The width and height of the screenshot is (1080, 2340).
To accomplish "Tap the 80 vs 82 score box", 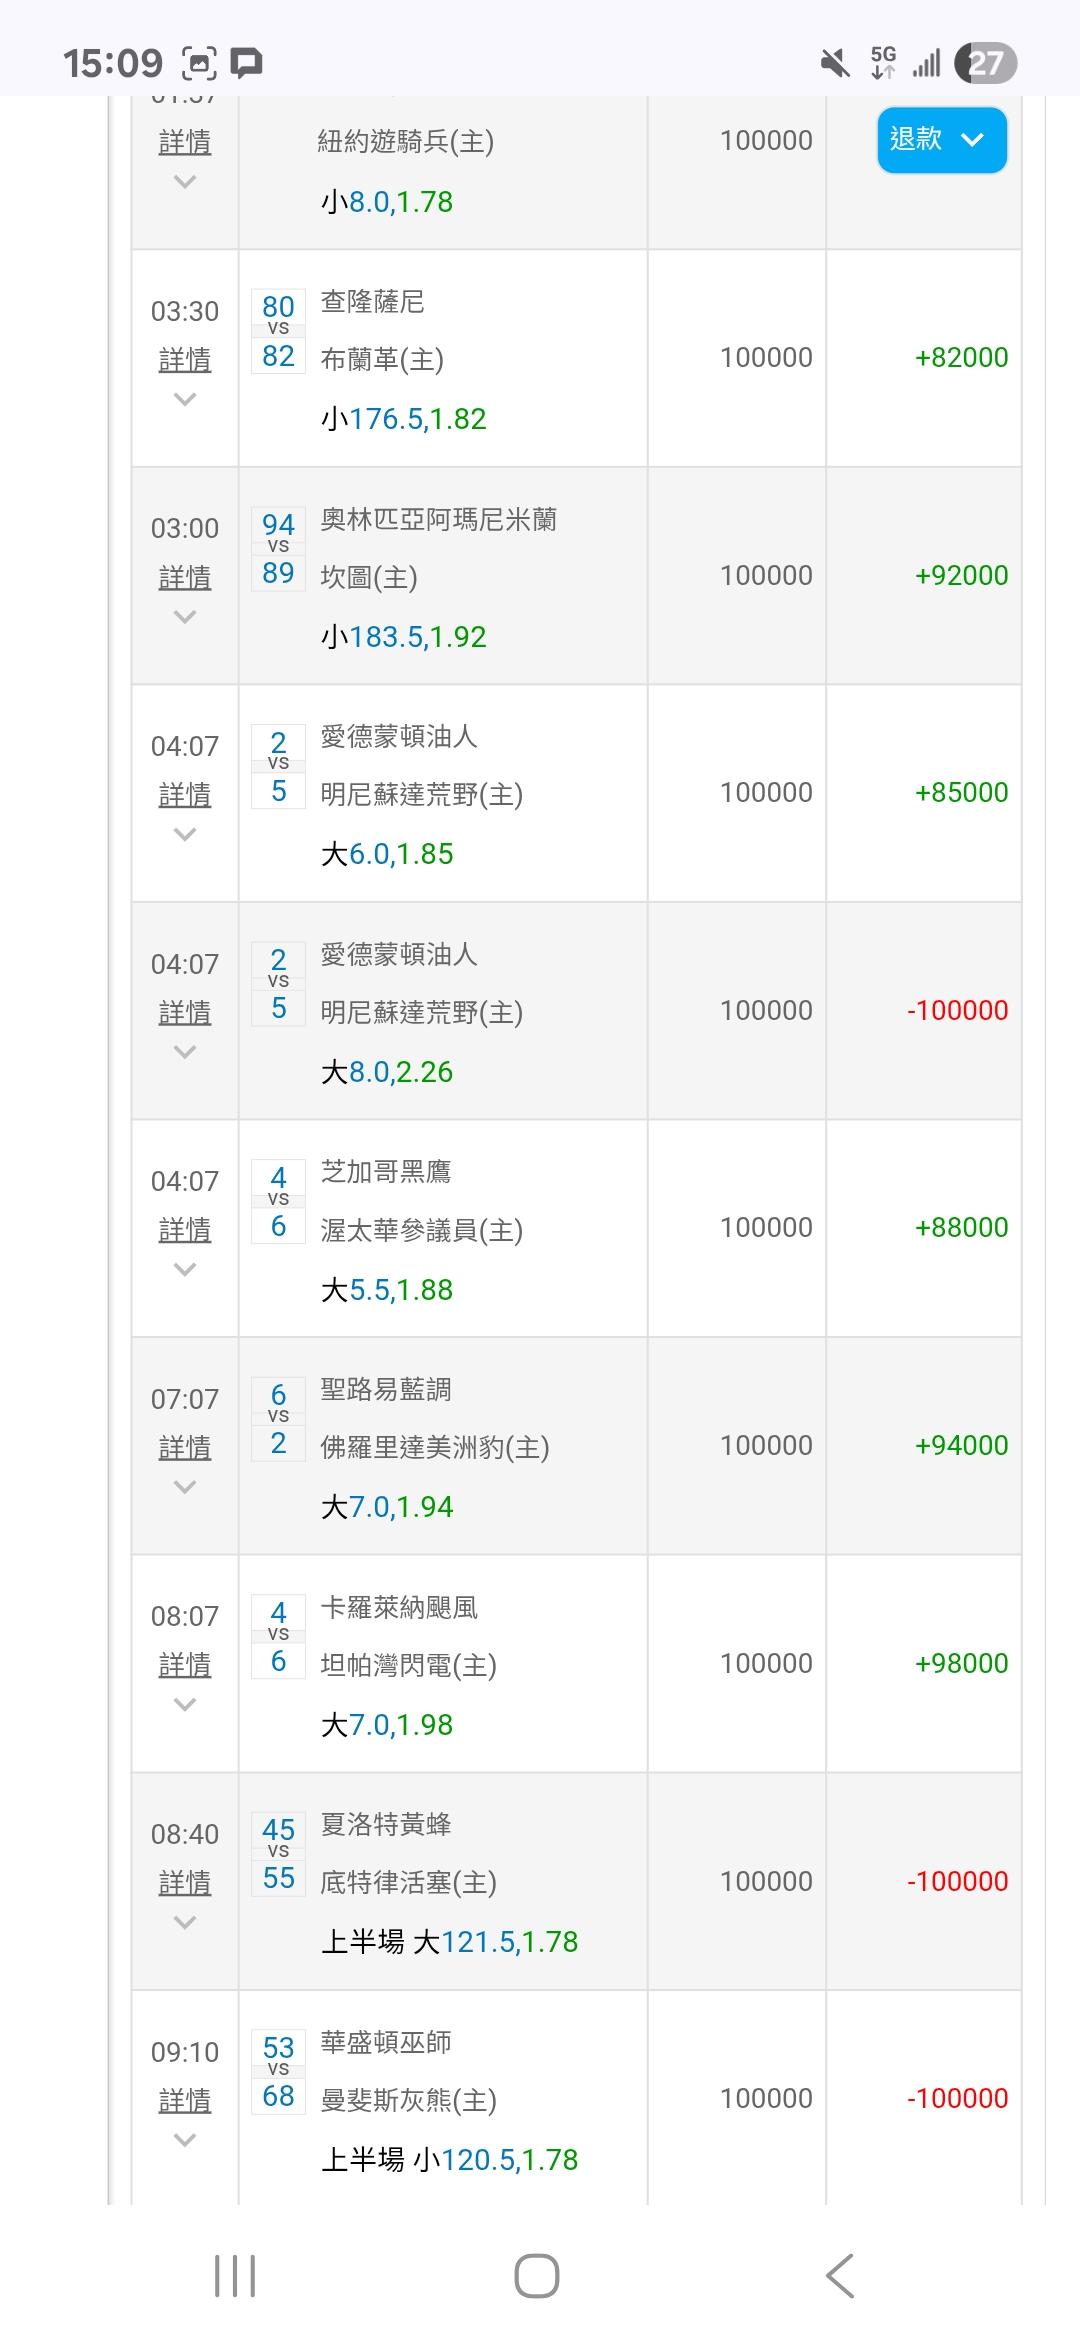I will [278, 331].
